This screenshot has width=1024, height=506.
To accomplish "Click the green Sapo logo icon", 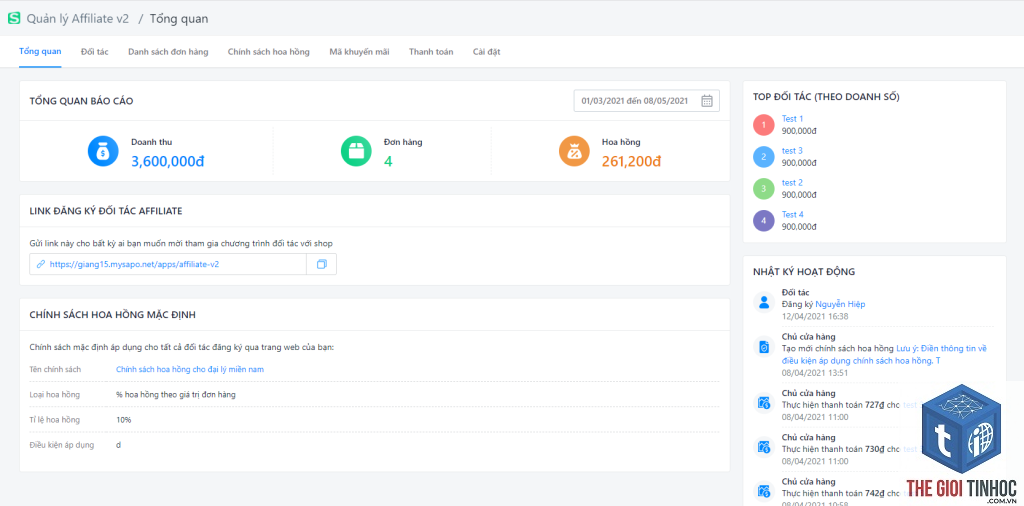I will click(14, 18).
